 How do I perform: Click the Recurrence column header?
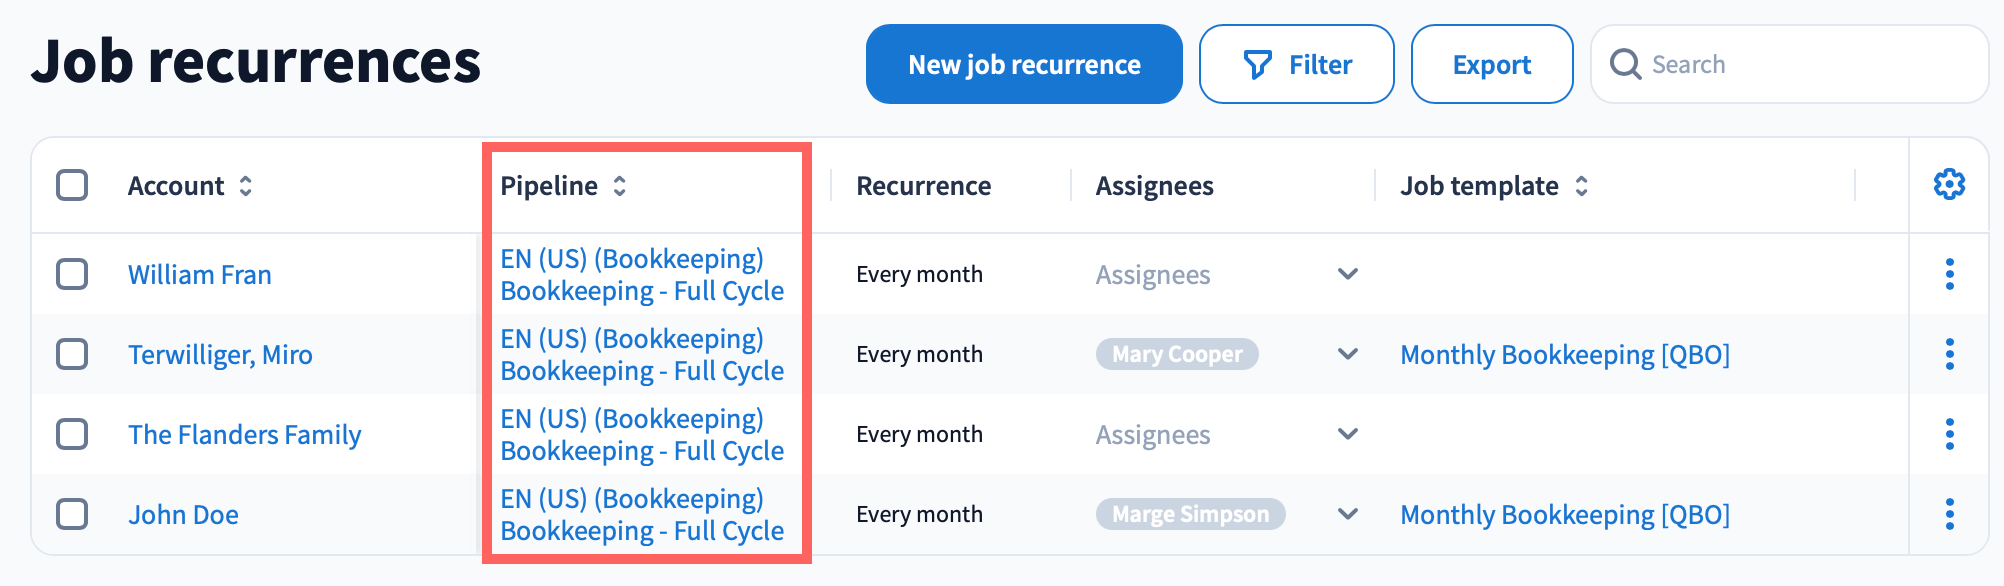click(923, 186)
